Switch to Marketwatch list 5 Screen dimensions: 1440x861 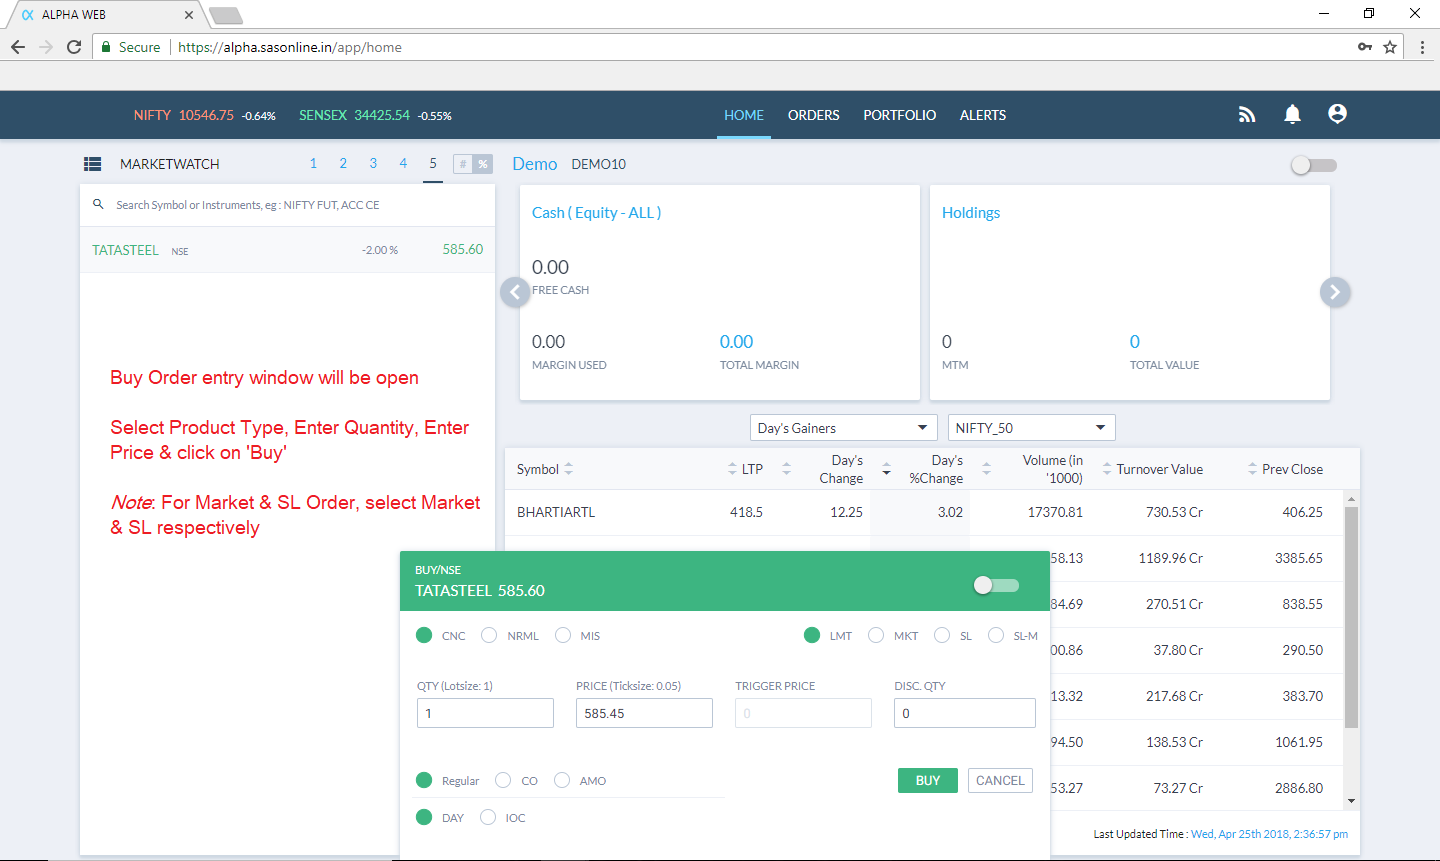pos(433,163)
